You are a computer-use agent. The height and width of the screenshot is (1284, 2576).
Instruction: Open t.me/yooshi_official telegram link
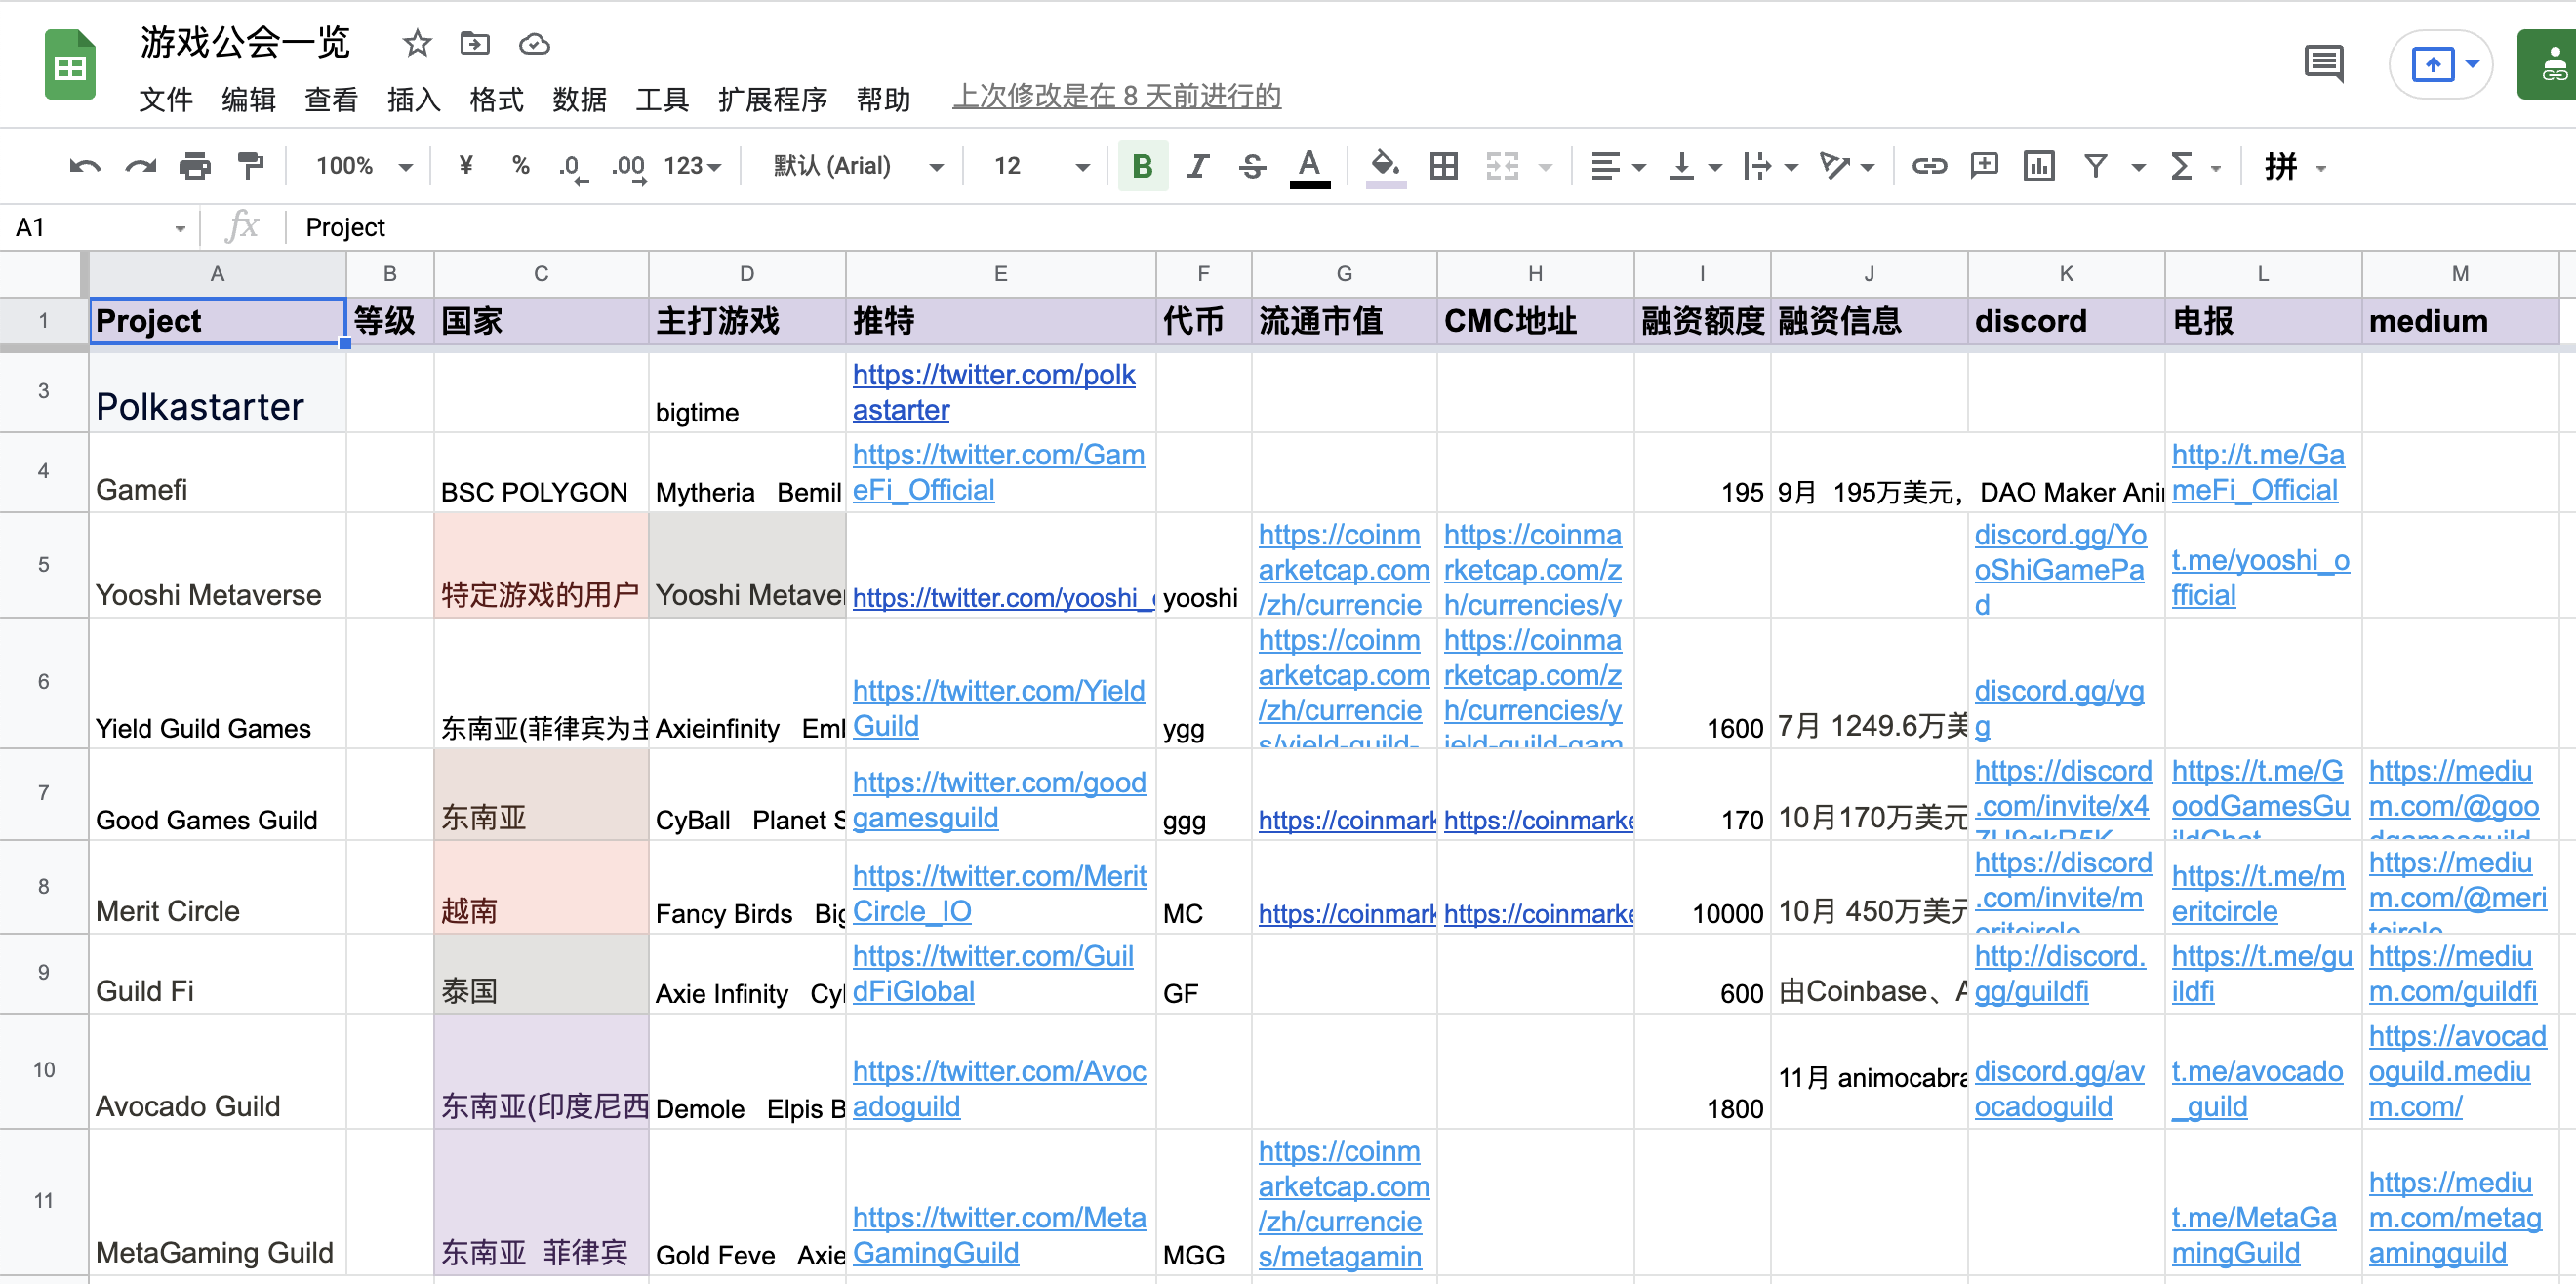[x=2260, y=577]
